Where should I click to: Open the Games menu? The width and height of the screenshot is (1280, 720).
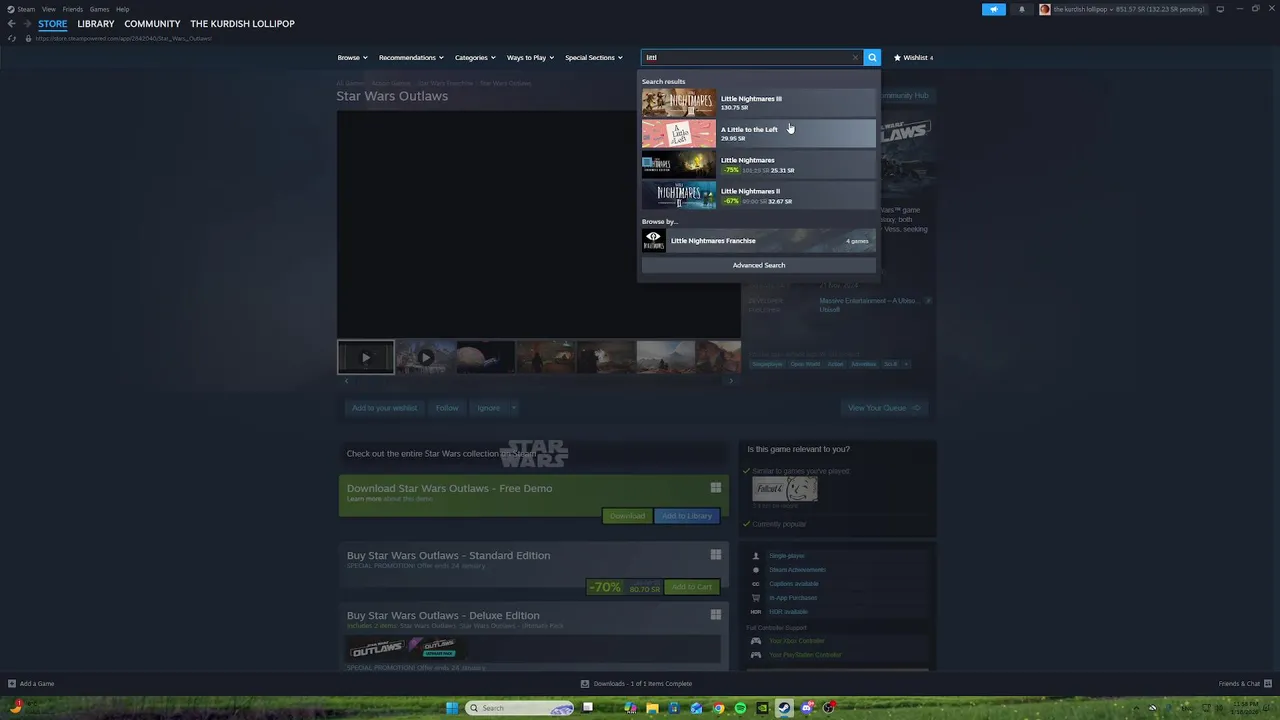99,9
